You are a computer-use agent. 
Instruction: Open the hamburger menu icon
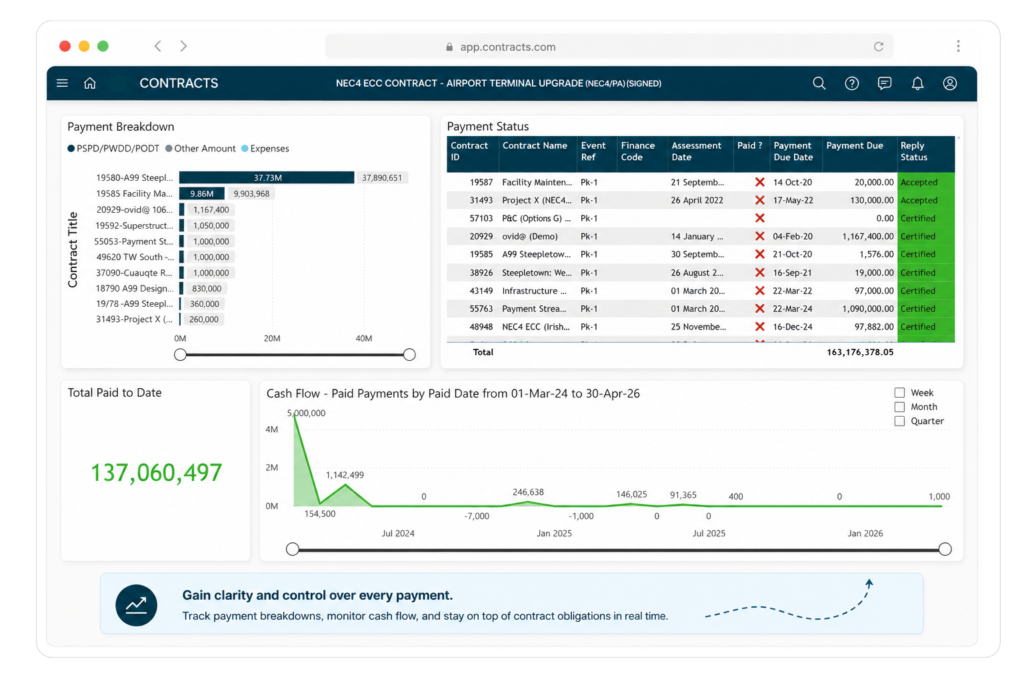[x=62, y=83]
